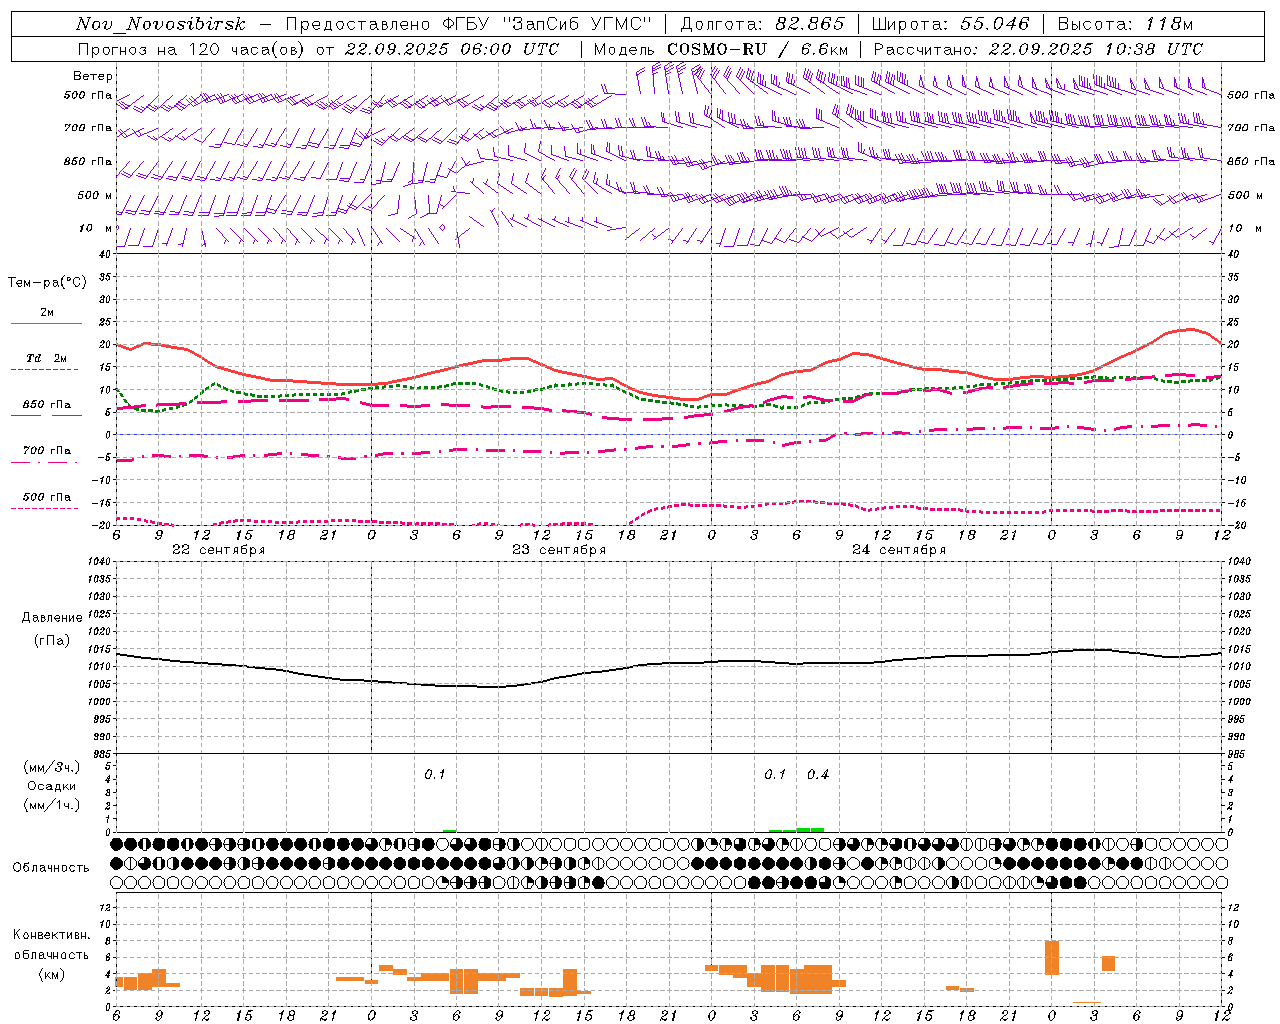Click '850 гПа' entry in temperature legend
The image size is (1280, 1024).
(x=46, y=405)
